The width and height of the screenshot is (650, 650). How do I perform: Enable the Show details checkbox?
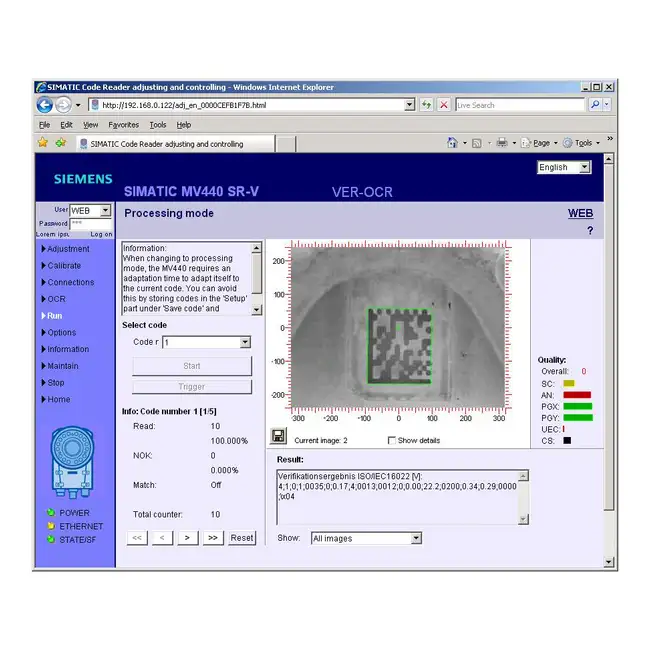[391, 440]
